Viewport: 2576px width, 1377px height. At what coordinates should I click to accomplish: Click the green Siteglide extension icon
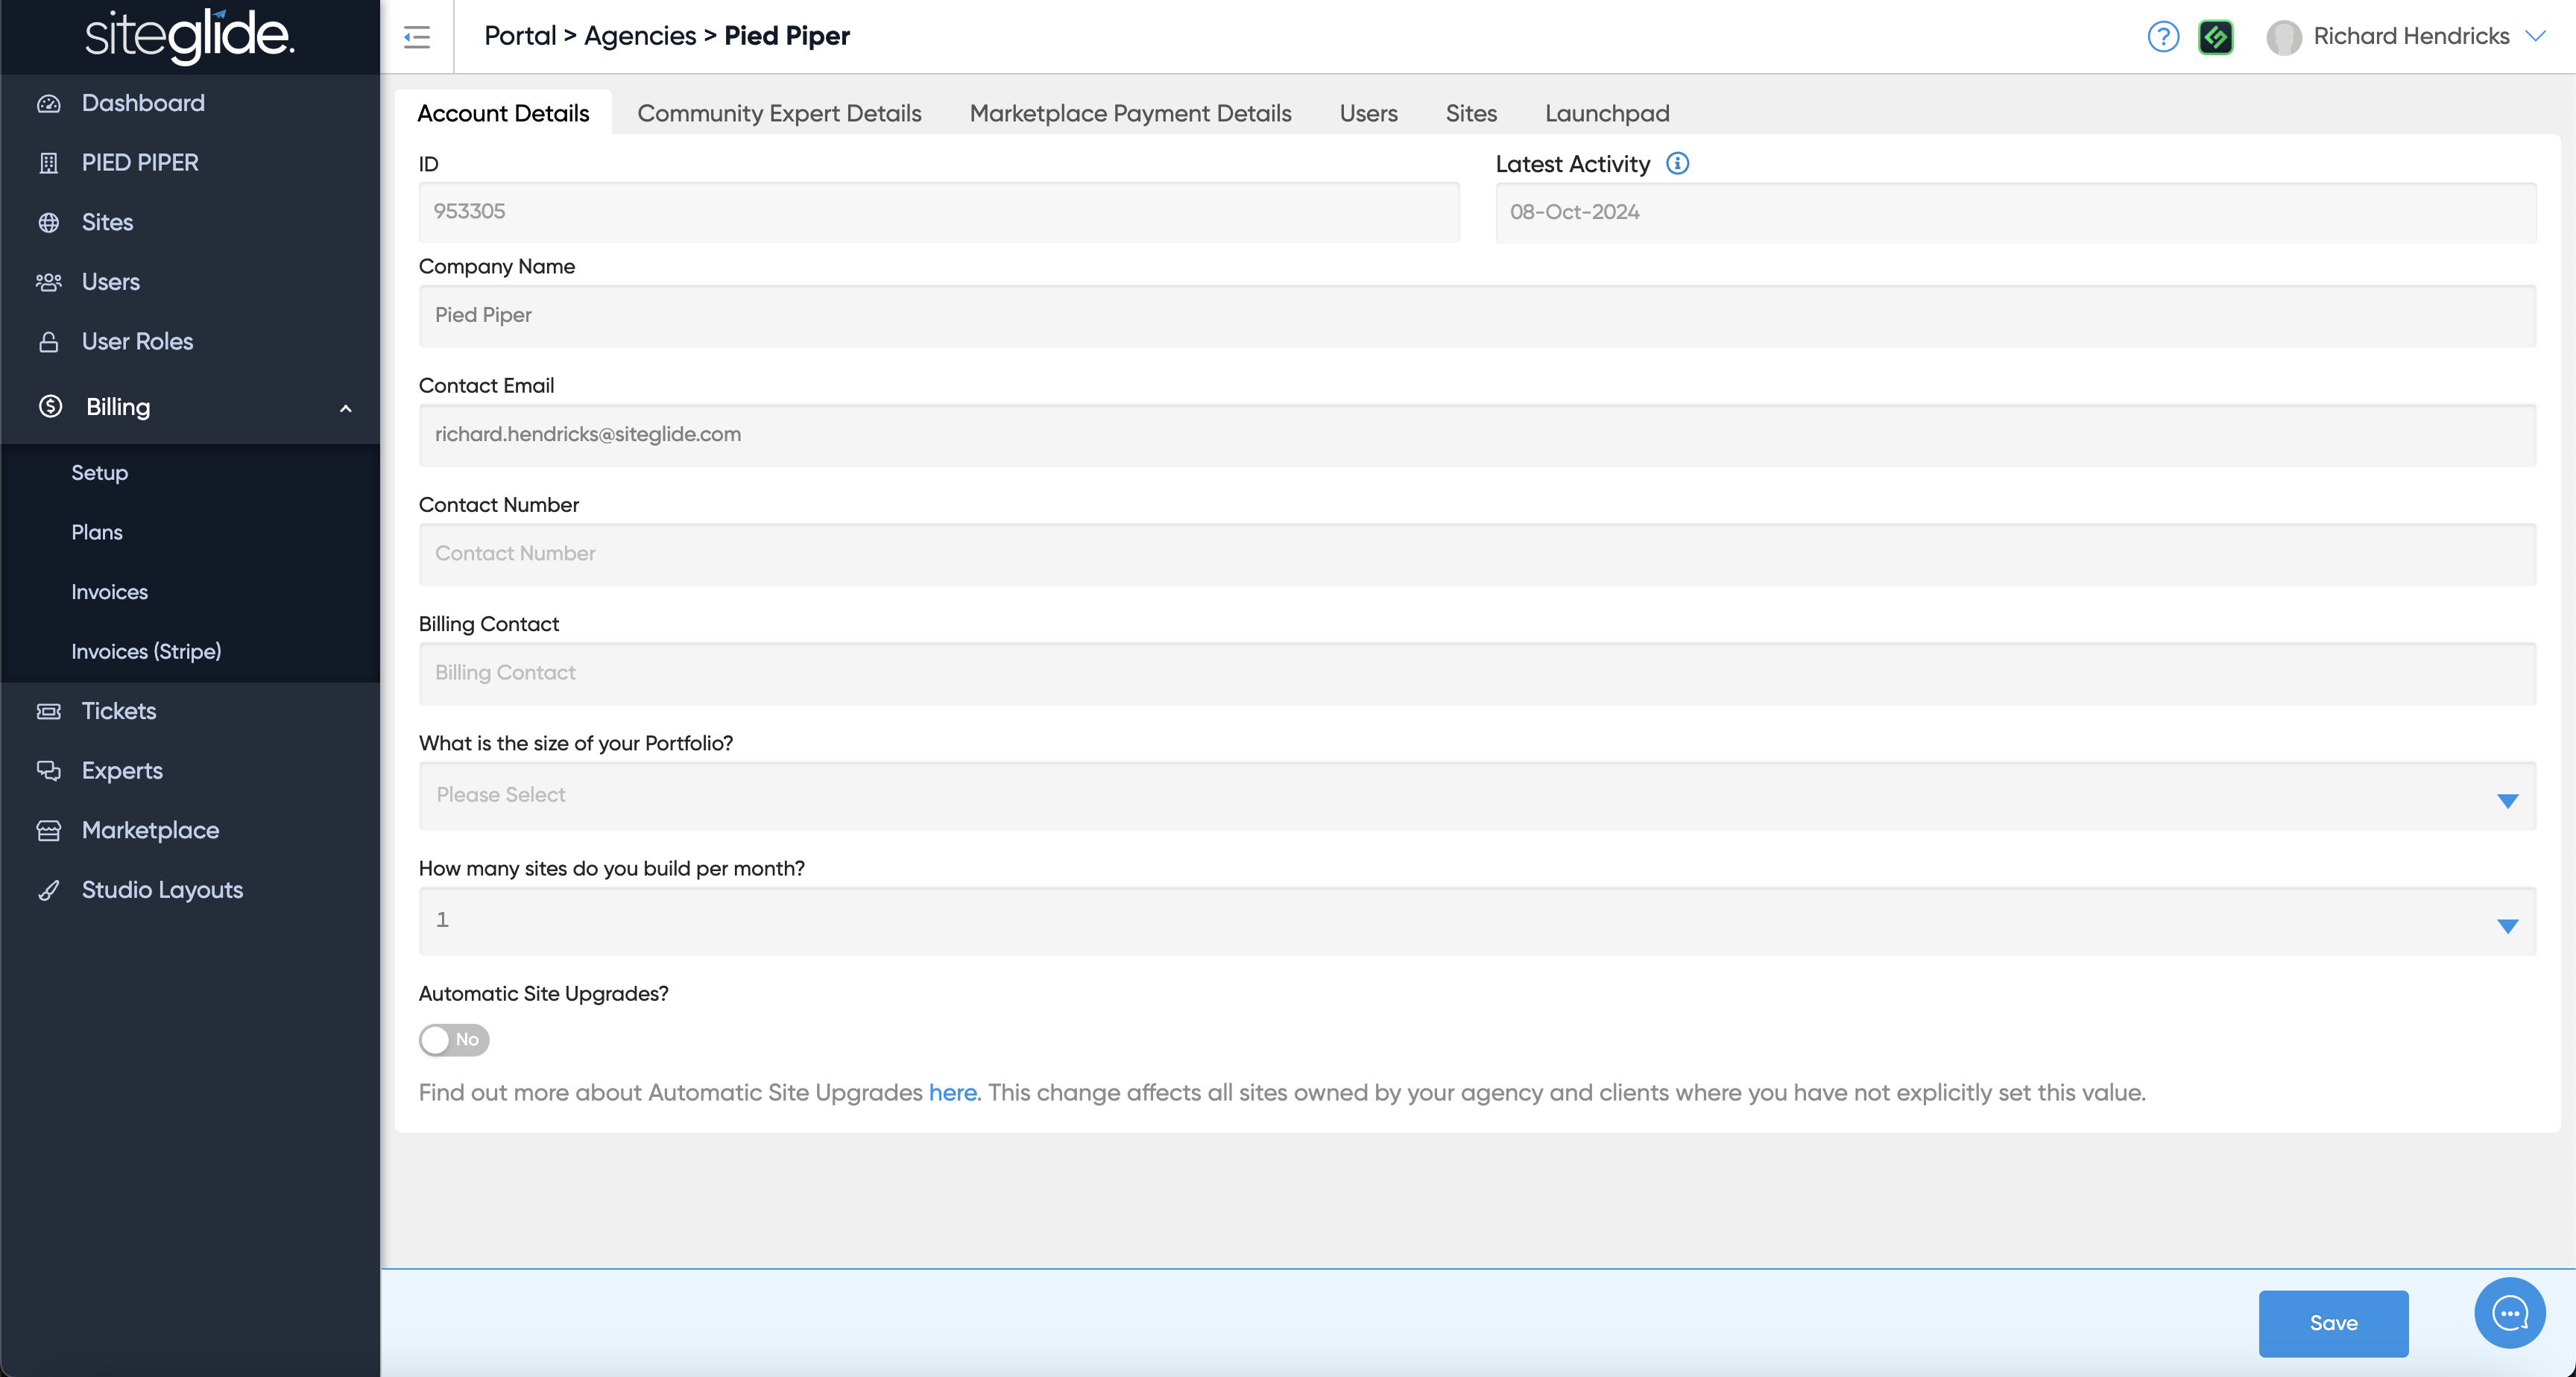2215,37
